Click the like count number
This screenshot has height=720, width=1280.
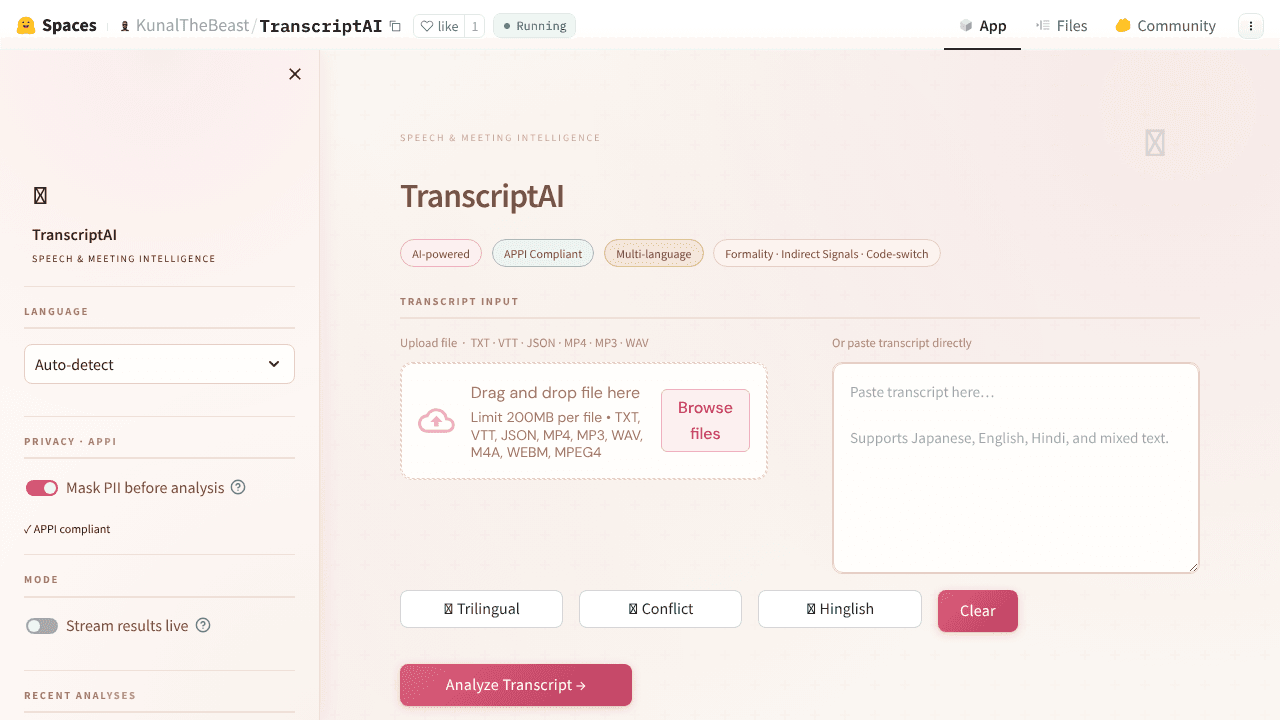pyautogui.click(x=475, y=26)
